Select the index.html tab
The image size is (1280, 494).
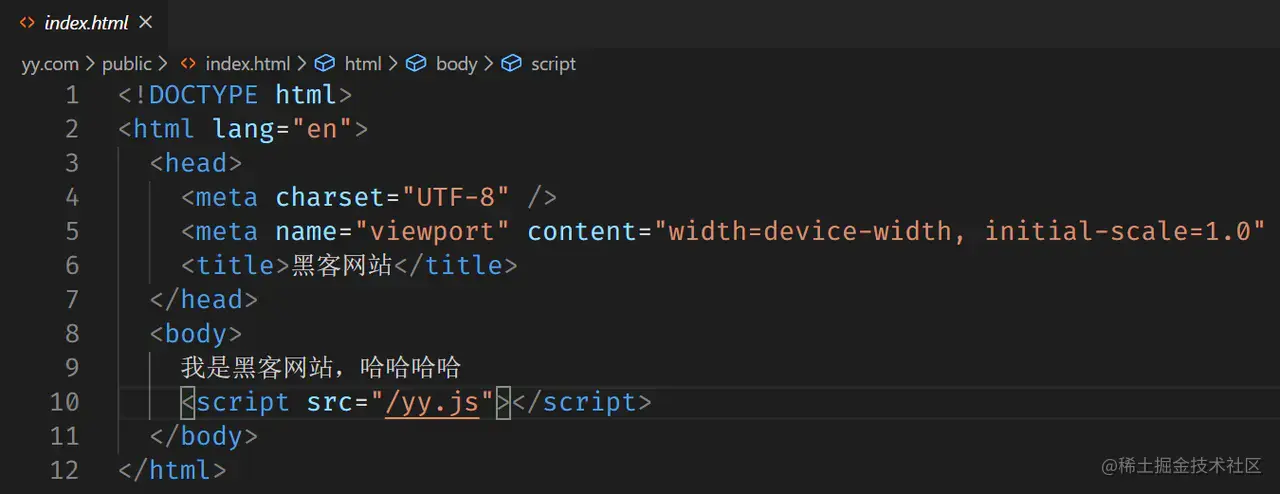click(x=84, y=22)
